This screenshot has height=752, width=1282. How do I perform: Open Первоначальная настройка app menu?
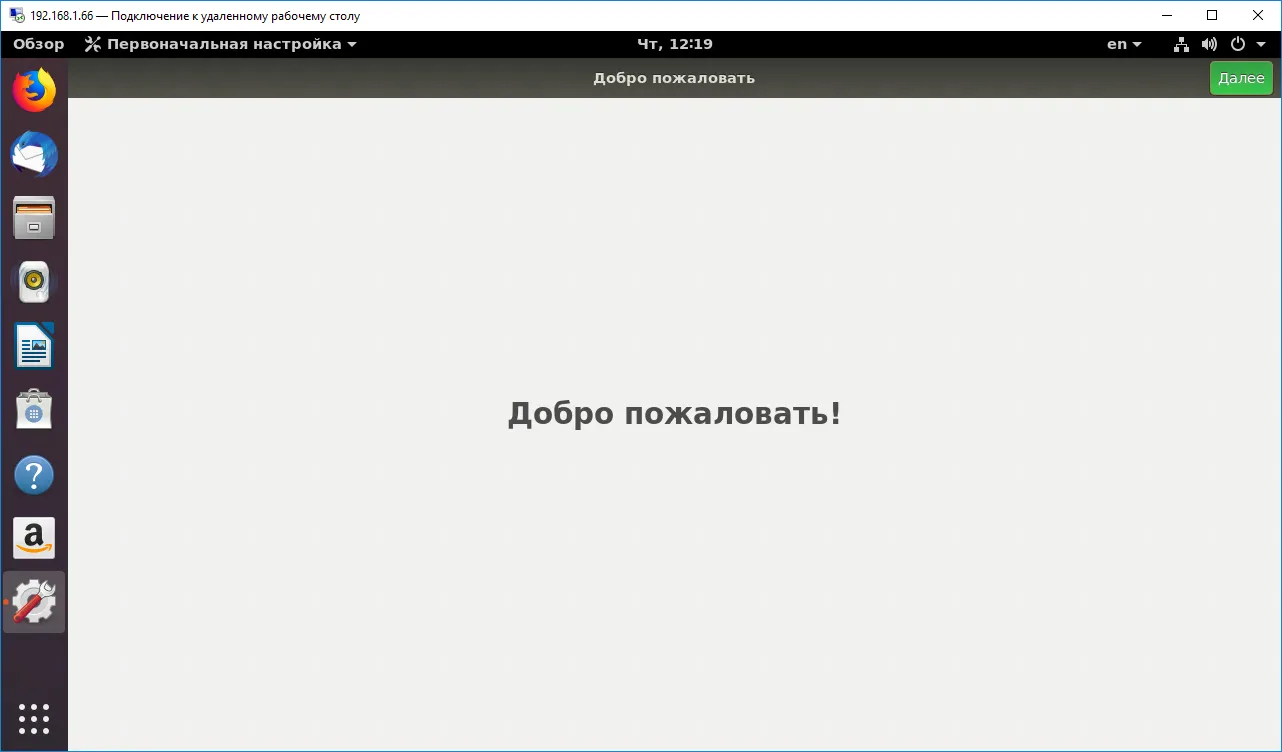click(220, 44)
